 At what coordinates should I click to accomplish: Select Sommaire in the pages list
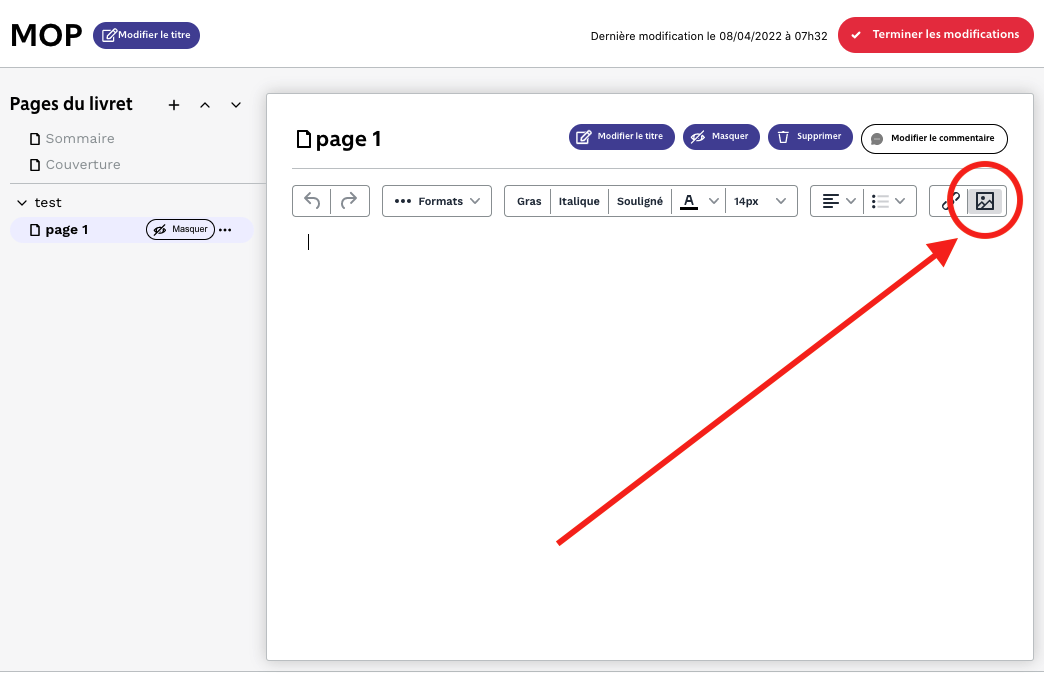79,139
